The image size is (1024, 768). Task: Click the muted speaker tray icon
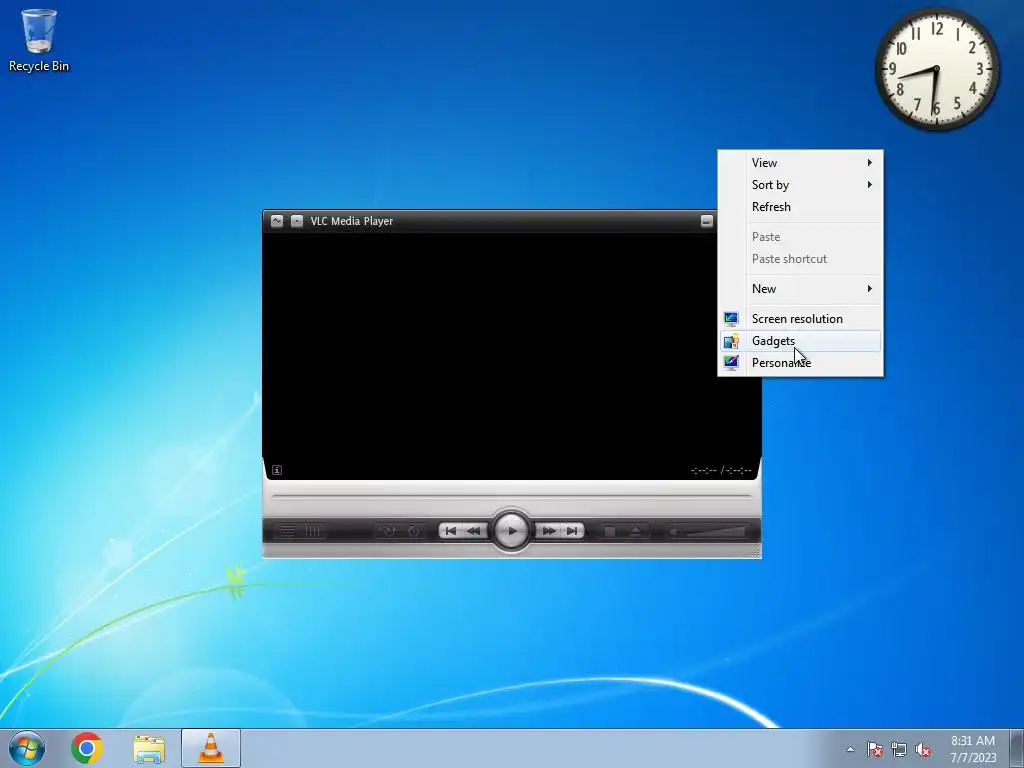pos(923,749)
